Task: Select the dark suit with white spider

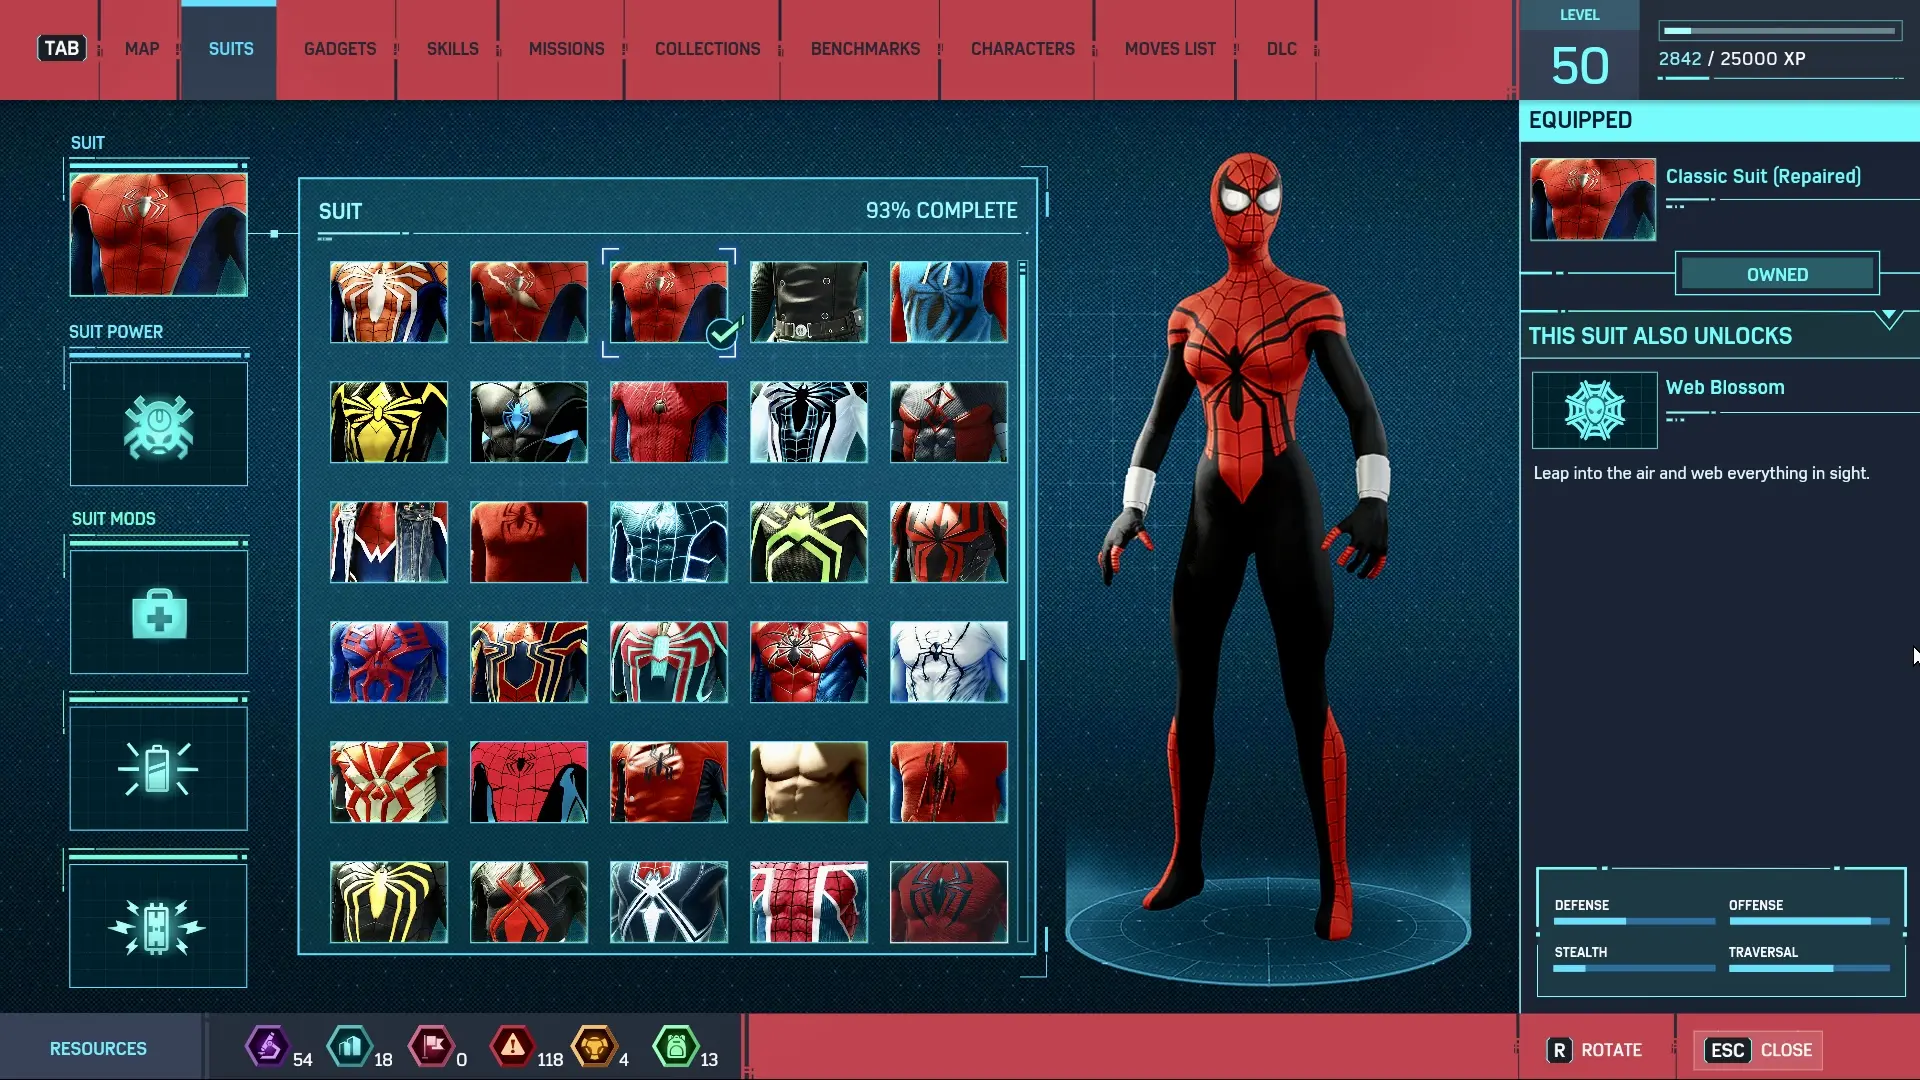Action: [669, 902]
